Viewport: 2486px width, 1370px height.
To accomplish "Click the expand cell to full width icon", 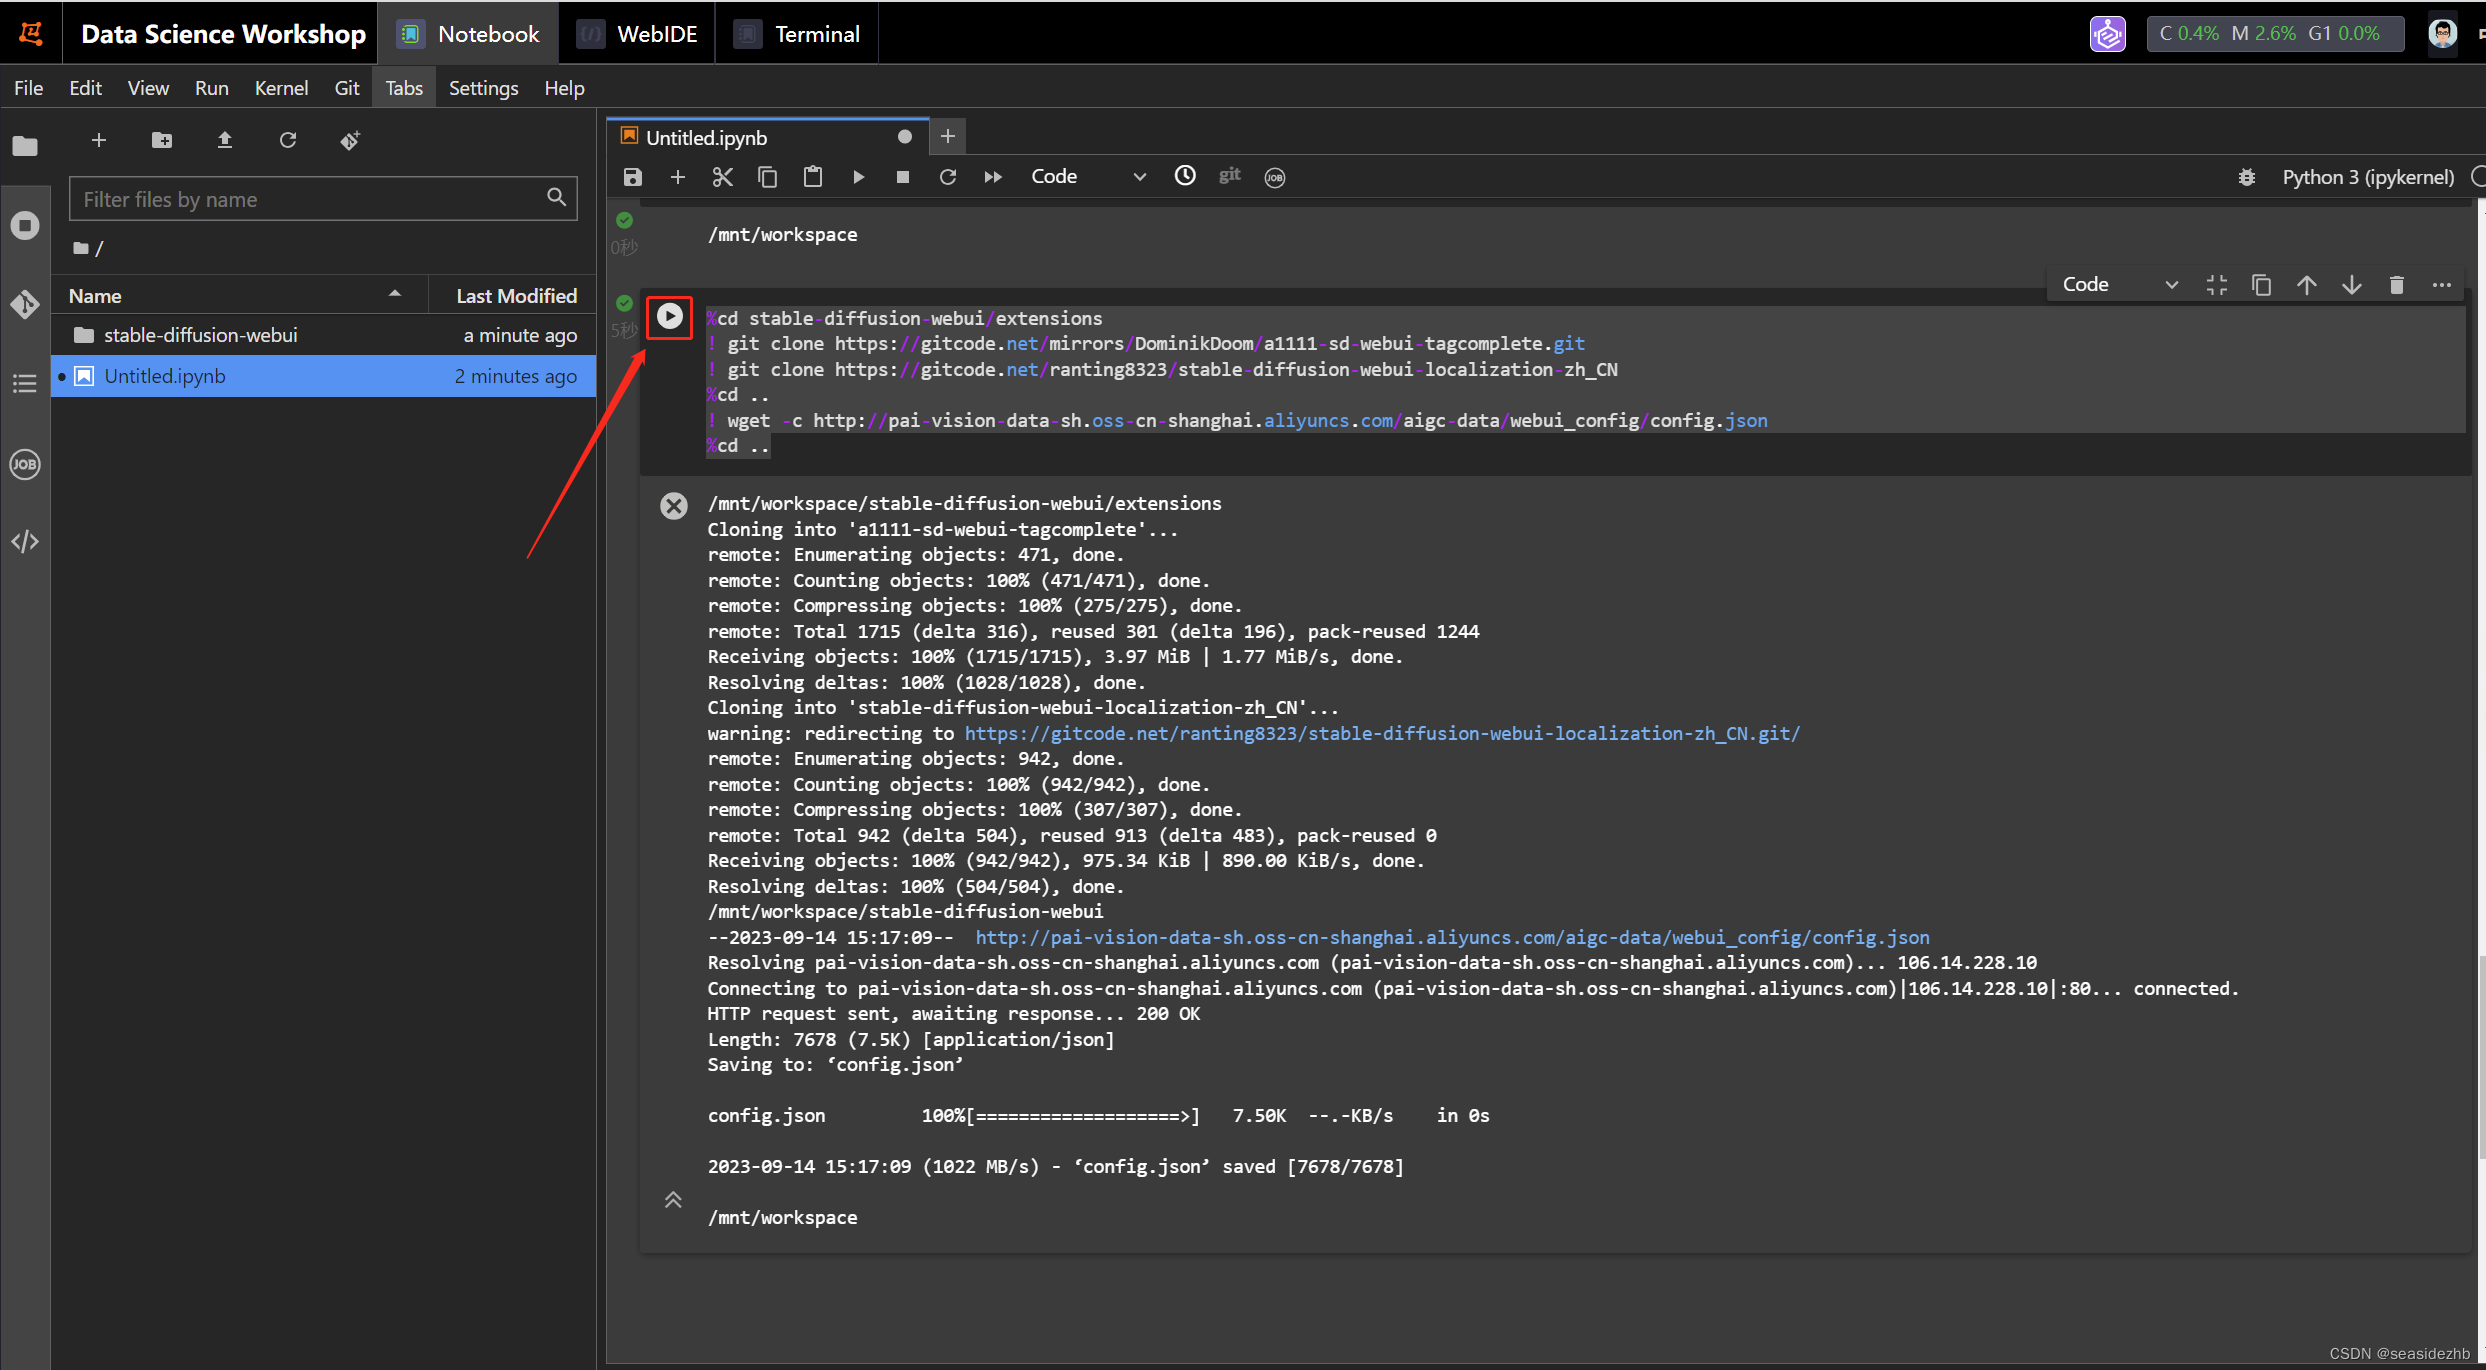I will [x=2216, y=283].
